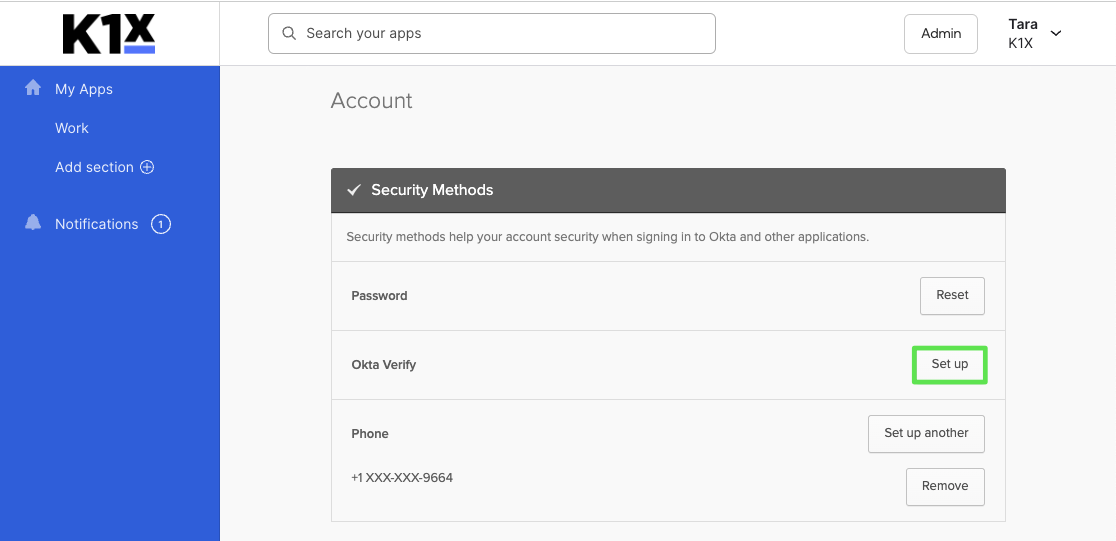
Task: Click the plus circle icon after Add section
Action: (x=147, y=167)
